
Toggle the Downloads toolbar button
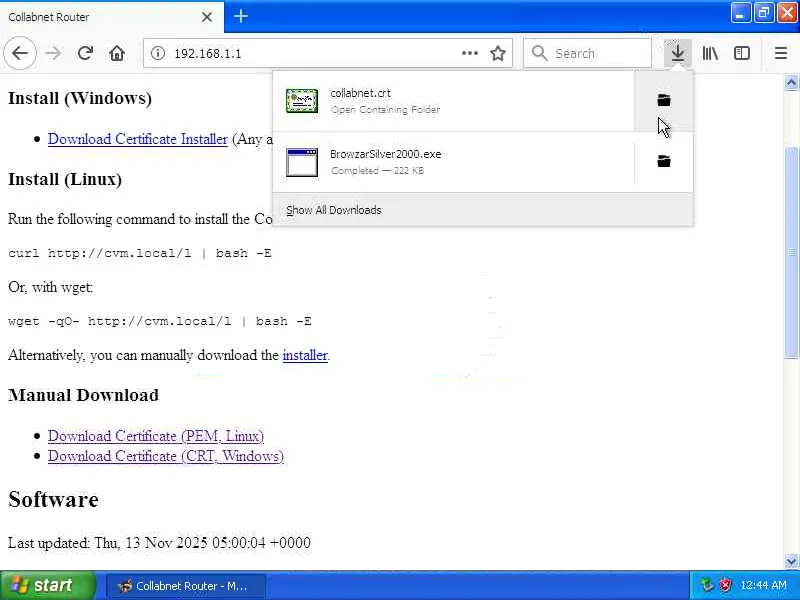(x=678, y=53)
